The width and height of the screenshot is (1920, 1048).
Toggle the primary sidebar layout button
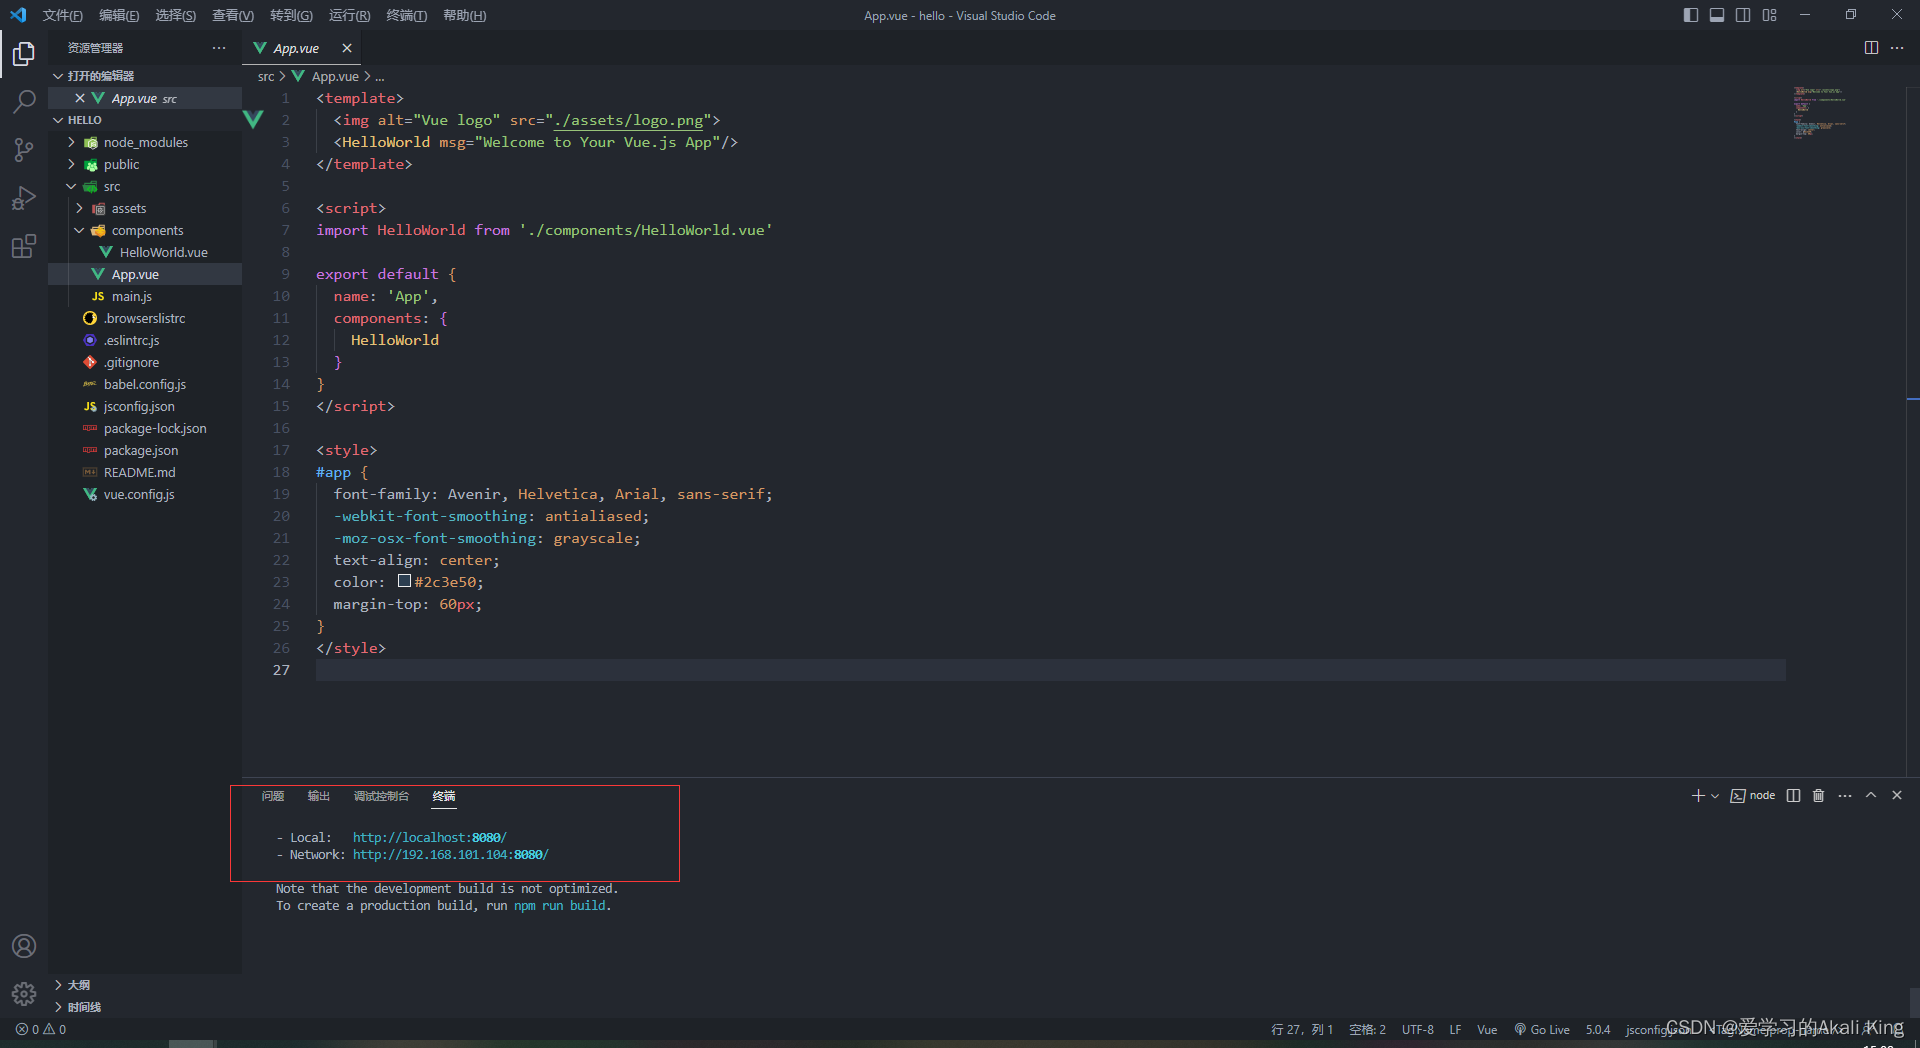[1691, 15]
